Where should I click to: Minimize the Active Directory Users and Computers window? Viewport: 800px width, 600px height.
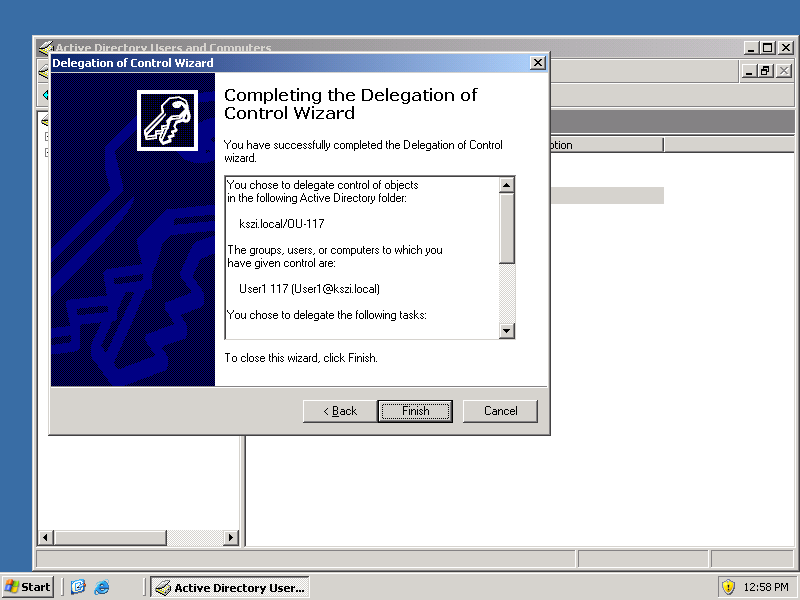[x=751, y=47]
